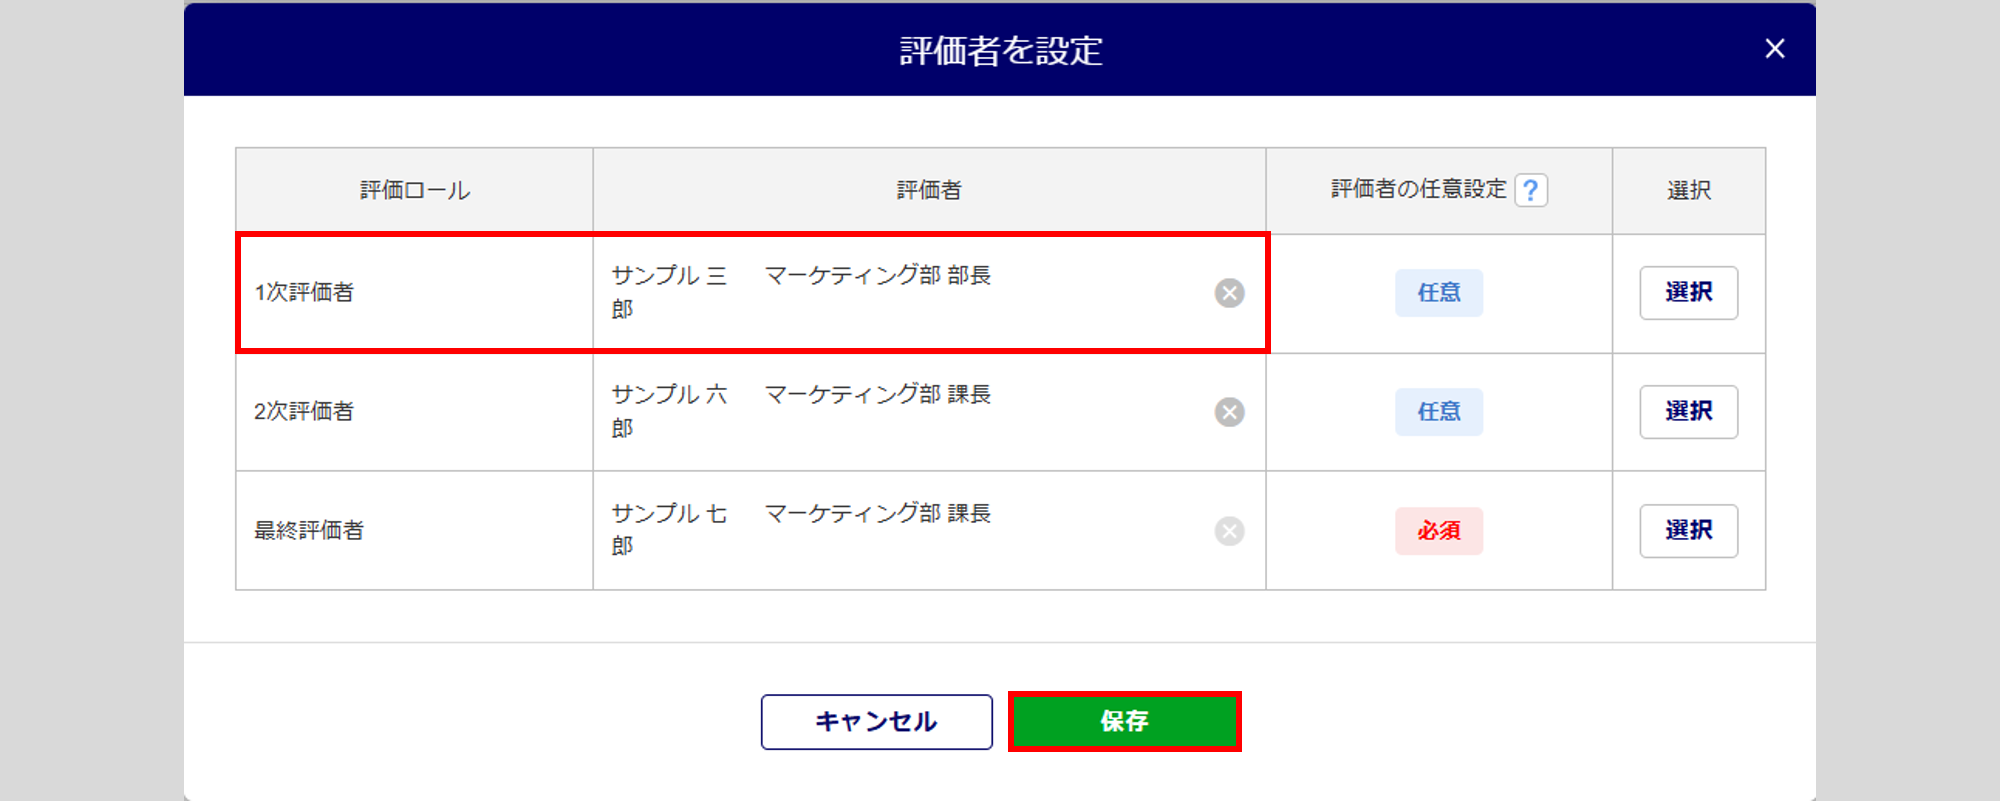The height and width of the screenshot is (801, 2000).
Task: Click 選択 button for 1次評価者
Action: click(x=1689, y=293)
